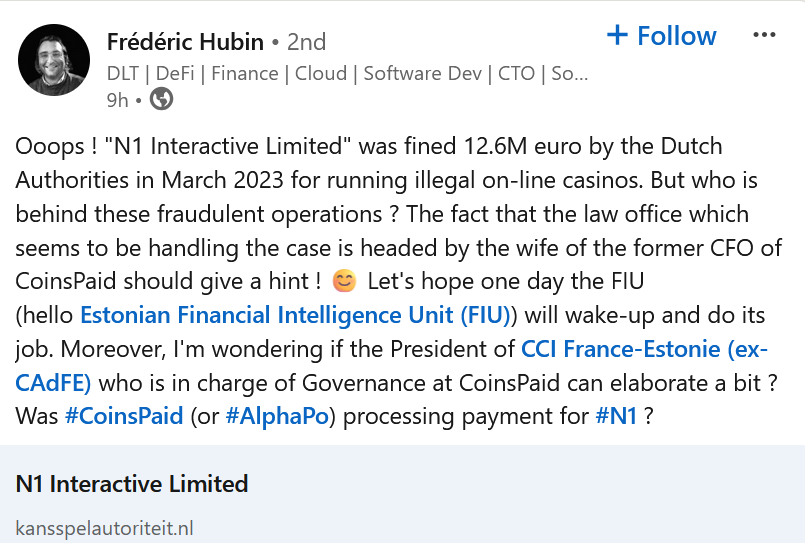Click the kansspelautoriteit.nl source domain
Viewport: 805px width, 543px height.
(x=104, y=528)
